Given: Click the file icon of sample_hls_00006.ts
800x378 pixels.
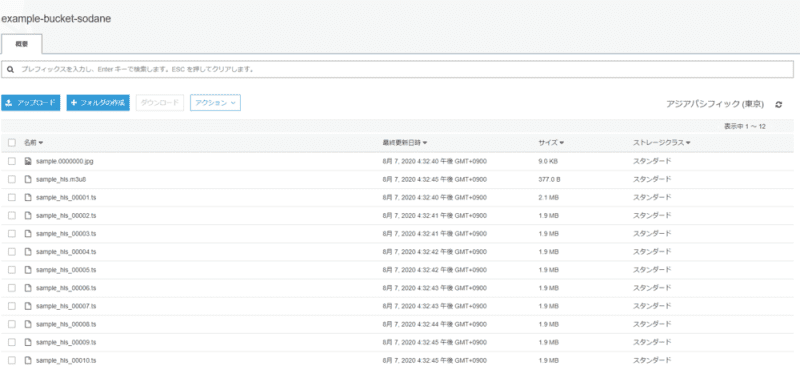Looking at the screenshot, I should [x=28, y=288].
